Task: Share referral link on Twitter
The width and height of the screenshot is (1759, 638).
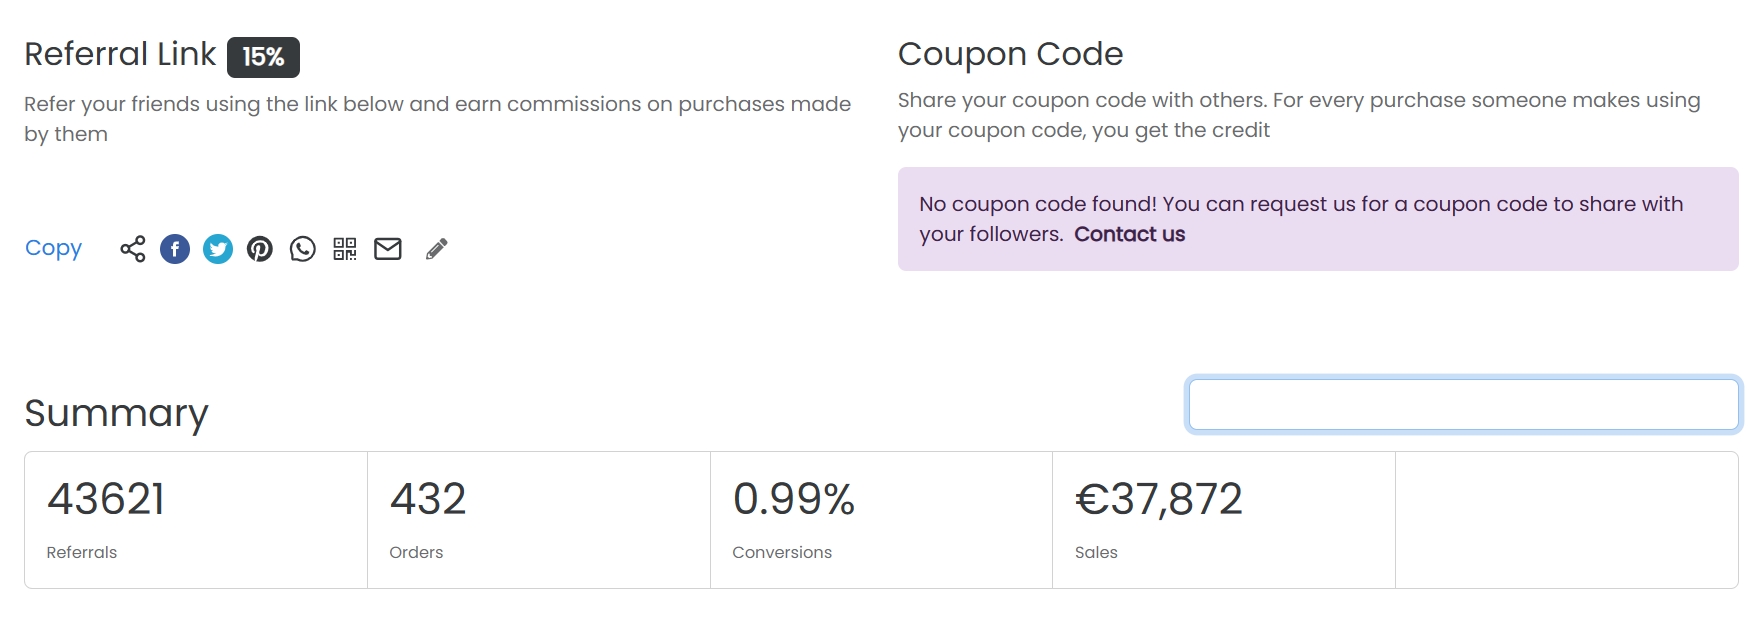Action: click(x=218, y=249)
